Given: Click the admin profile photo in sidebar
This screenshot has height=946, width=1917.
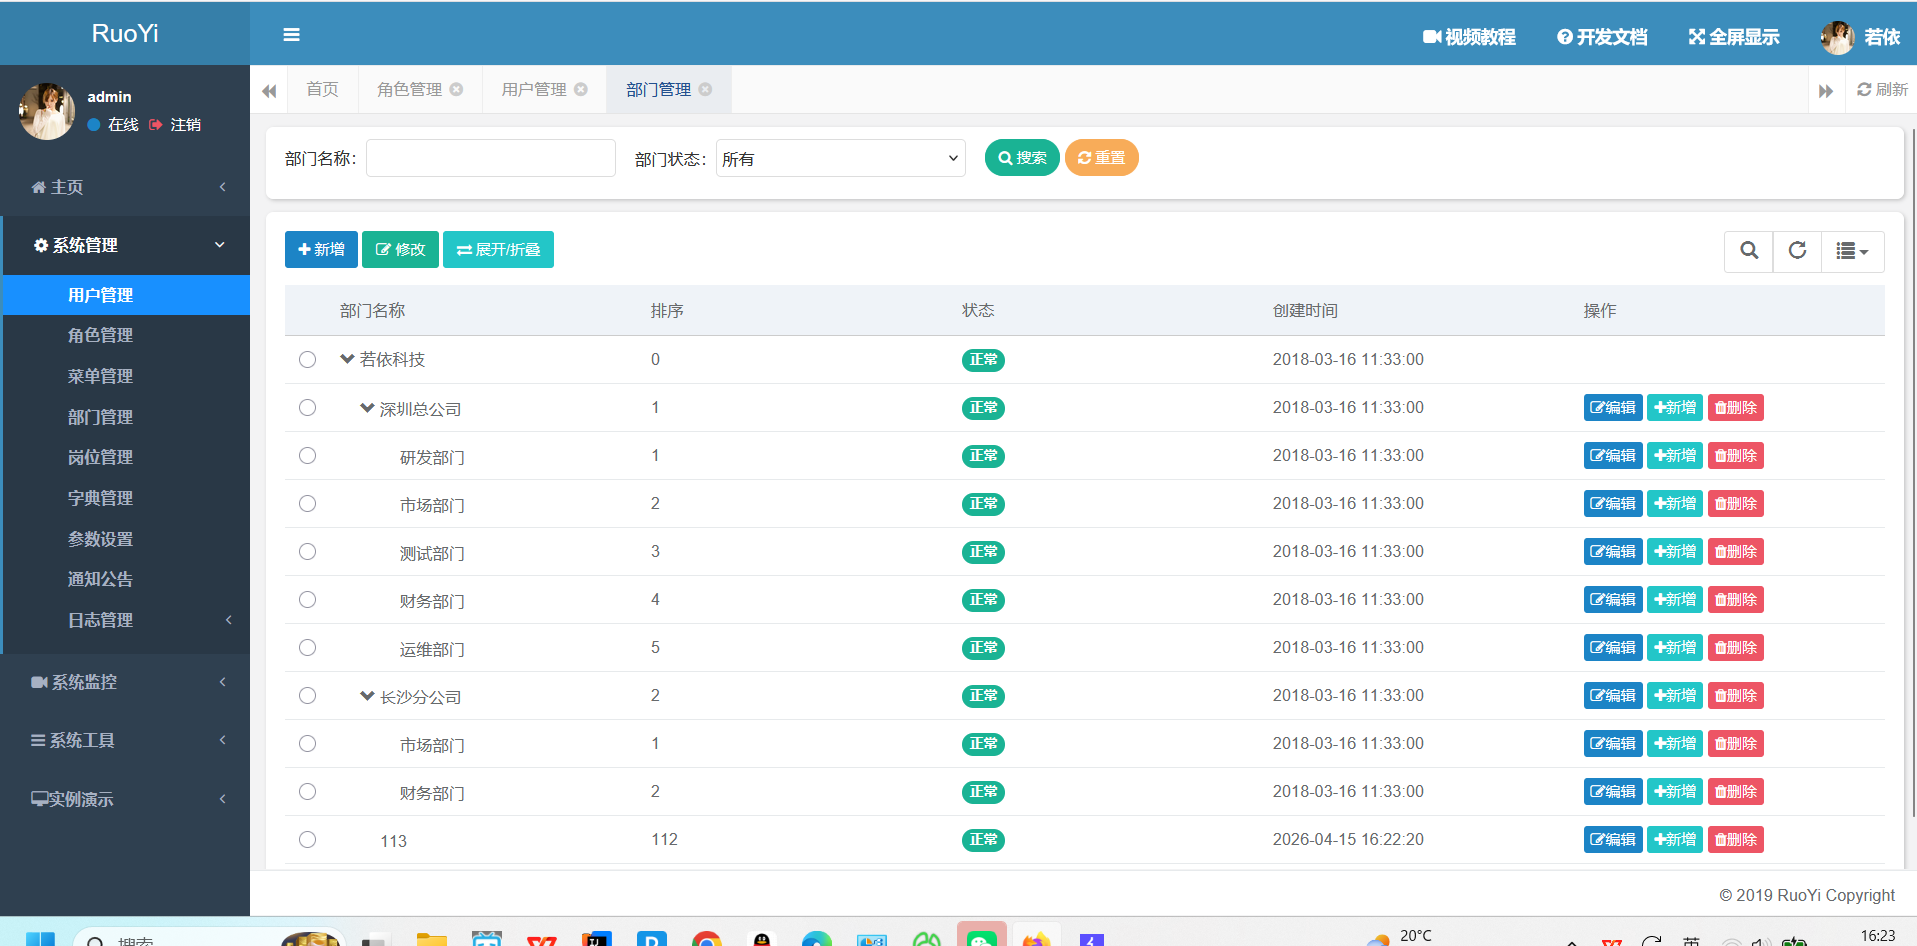Looking at the screenshot, I should [46, 111].
